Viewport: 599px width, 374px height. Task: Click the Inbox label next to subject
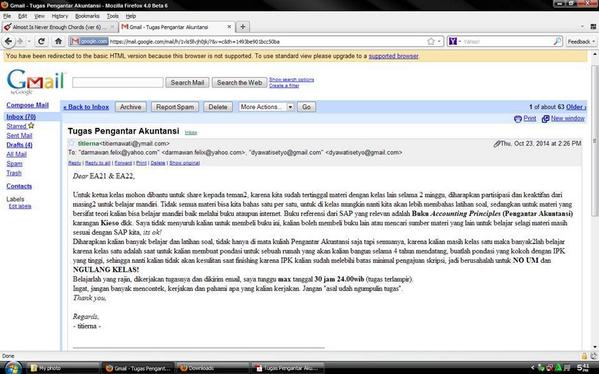coord(191,133)
